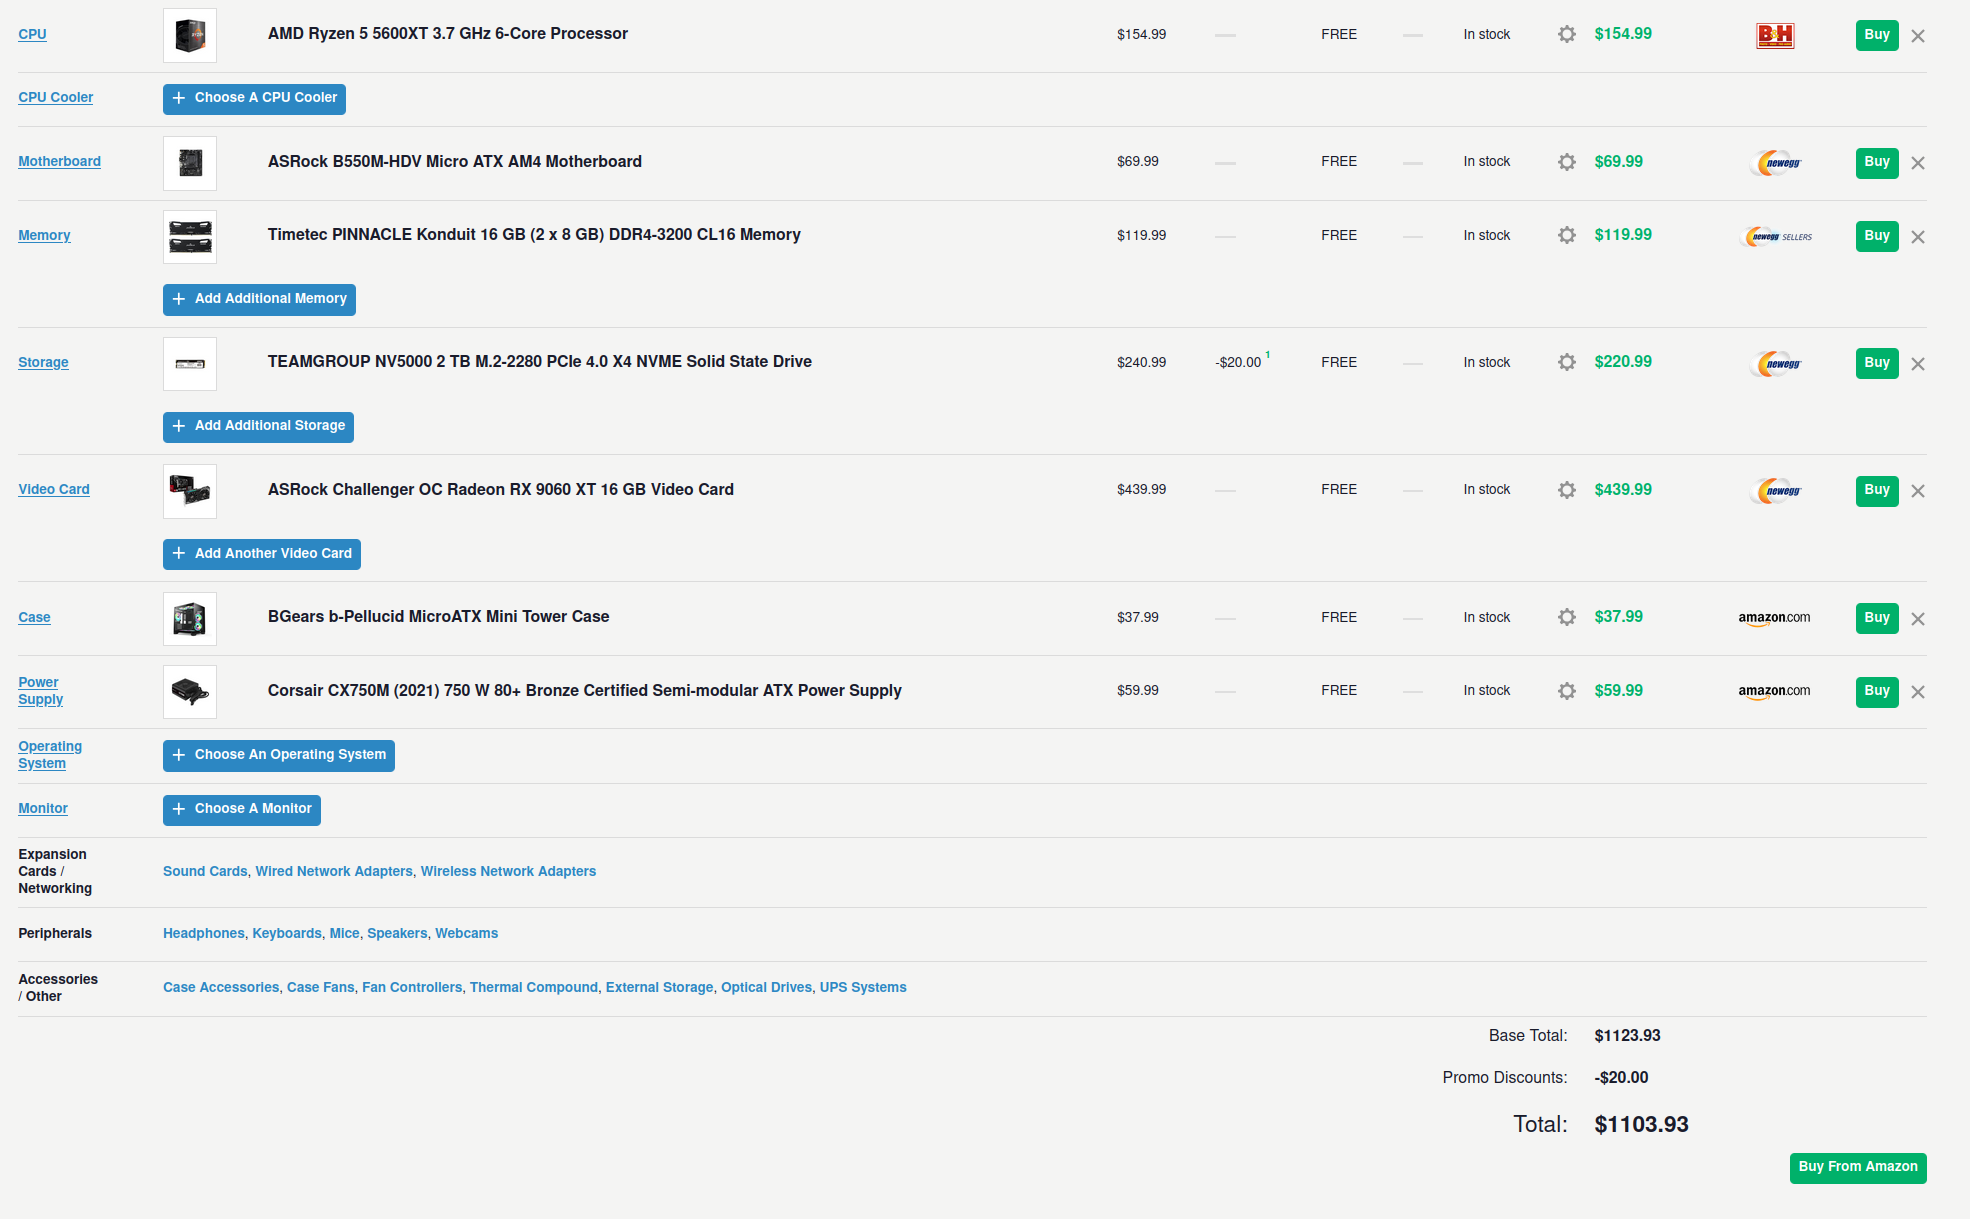
Task: Click amazon.com logo on Case row
Action: click(1774, 618)
